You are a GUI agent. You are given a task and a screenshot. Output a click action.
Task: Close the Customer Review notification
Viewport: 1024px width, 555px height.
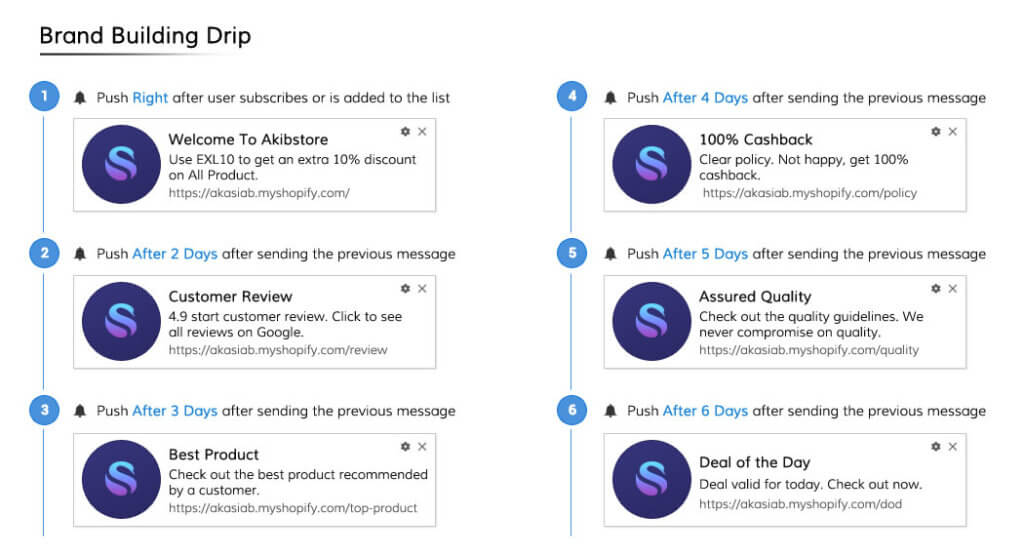click(x=423, y=289)
